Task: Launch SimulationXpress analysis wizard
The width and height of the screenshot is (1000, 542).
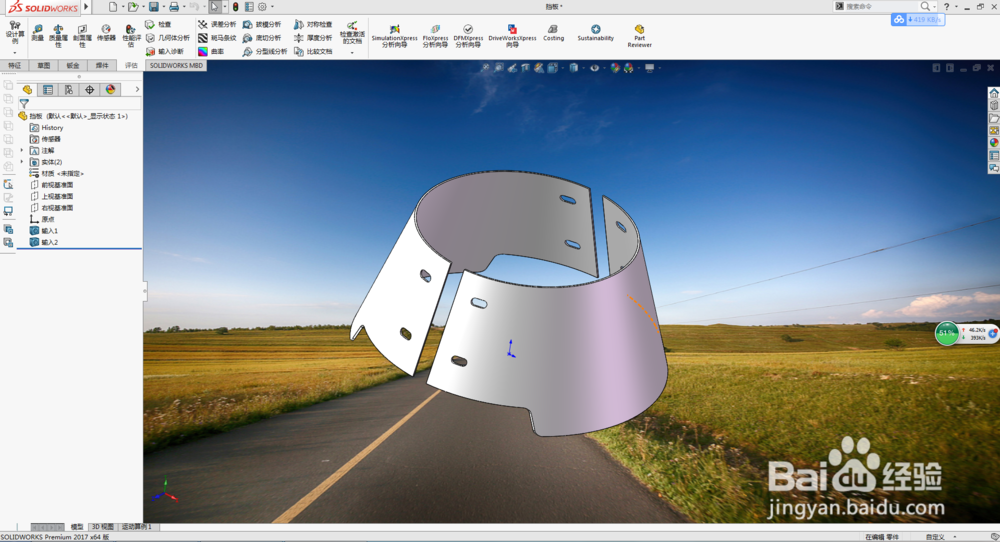Action: 394,36
